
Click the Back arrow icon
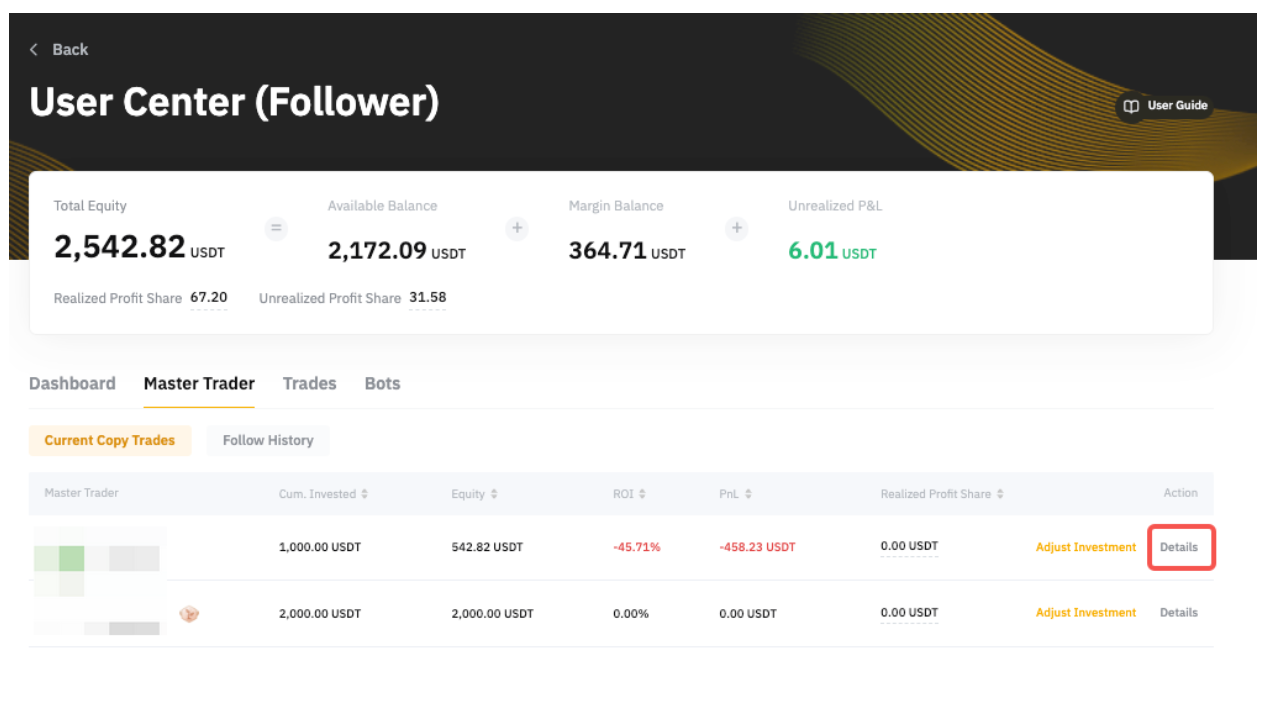[x=34, y=50]
